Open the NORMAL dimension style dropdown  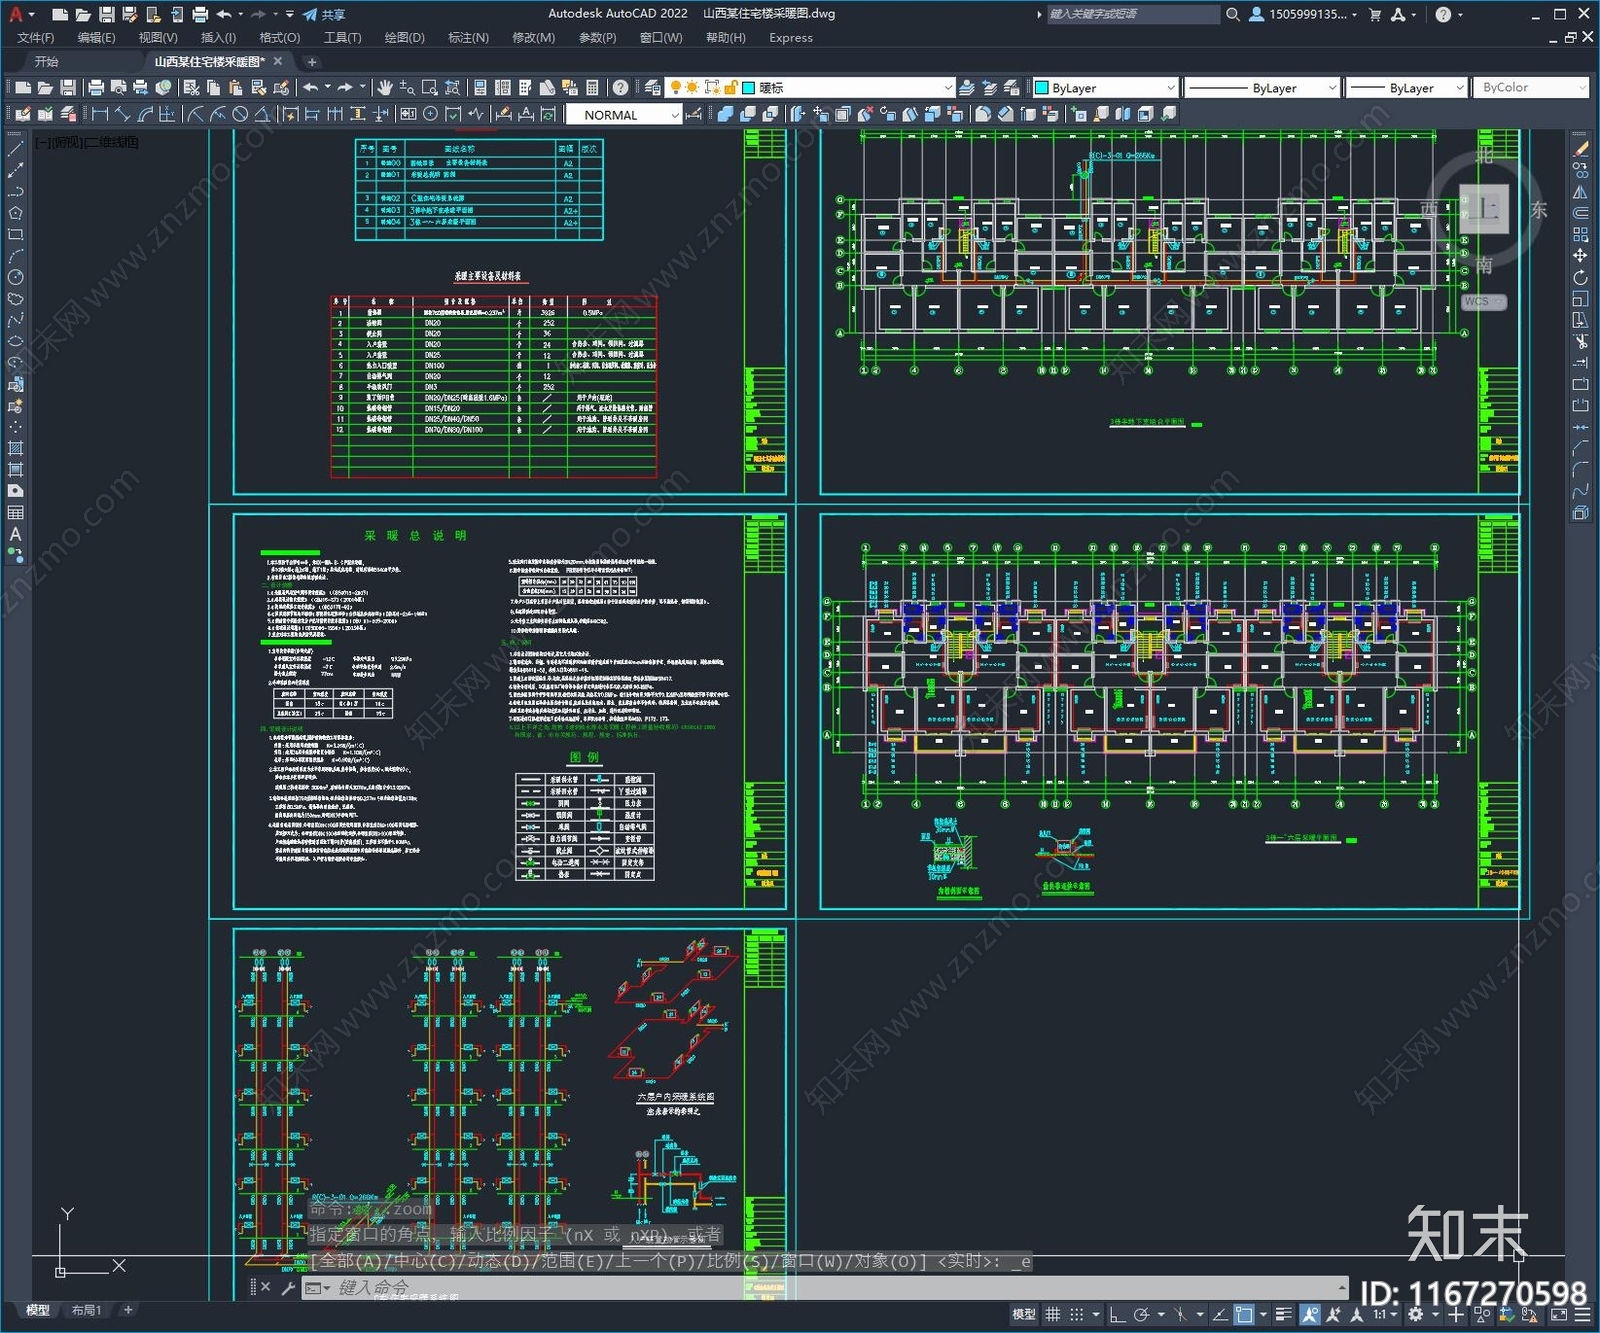pyautogui.click(x=675, y=115)
